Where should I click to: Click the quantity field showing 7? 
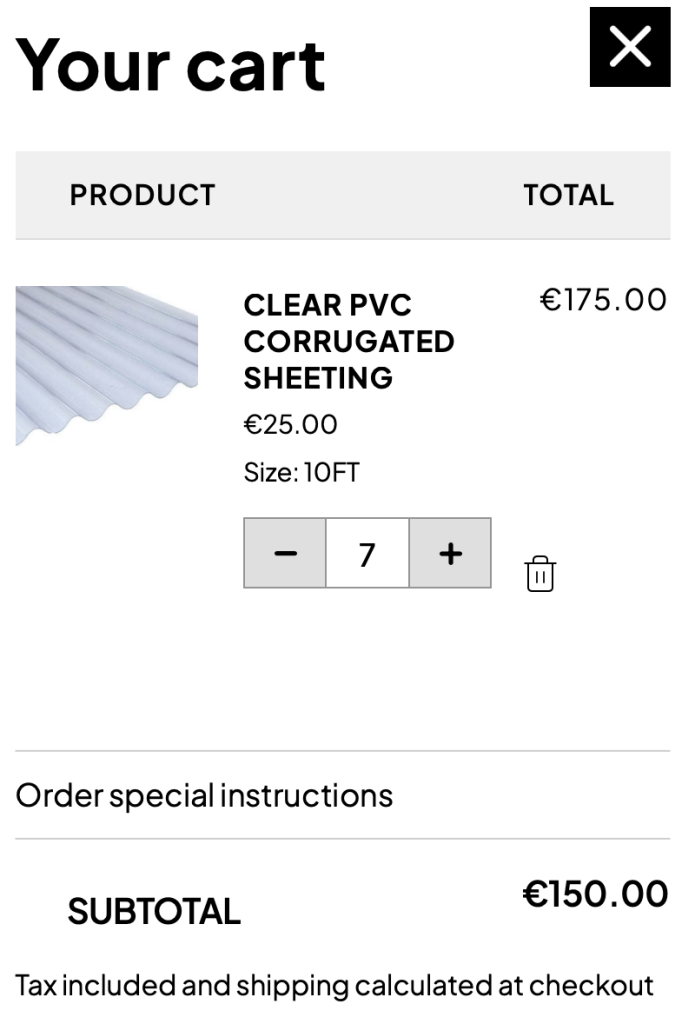(367, 553)
